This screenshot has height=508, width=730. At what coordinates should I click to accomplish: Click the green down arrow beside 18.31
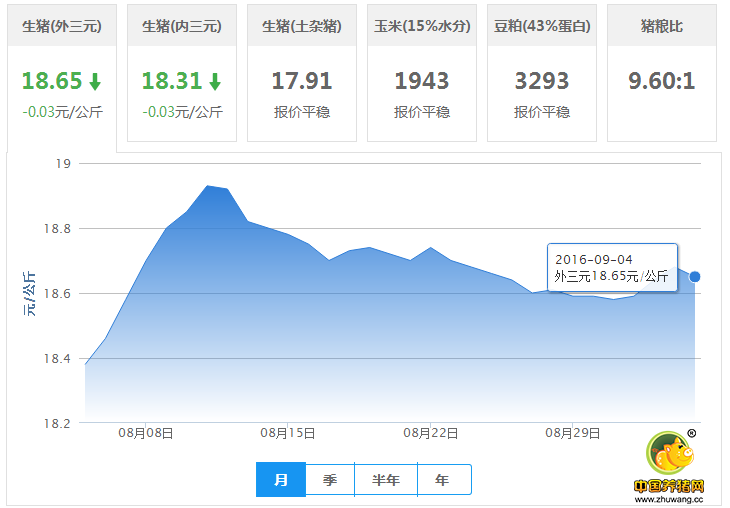[x=215, y=81]
